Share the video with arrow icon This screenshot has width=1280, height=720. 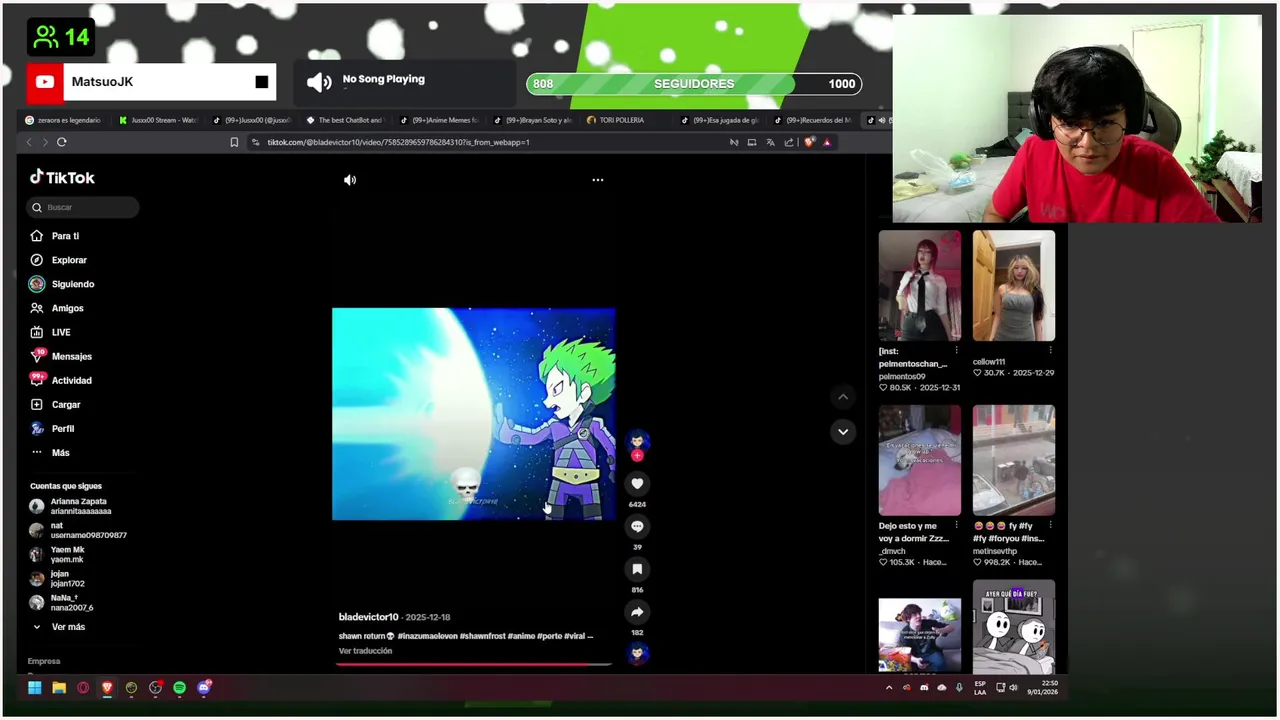point(637,612)
